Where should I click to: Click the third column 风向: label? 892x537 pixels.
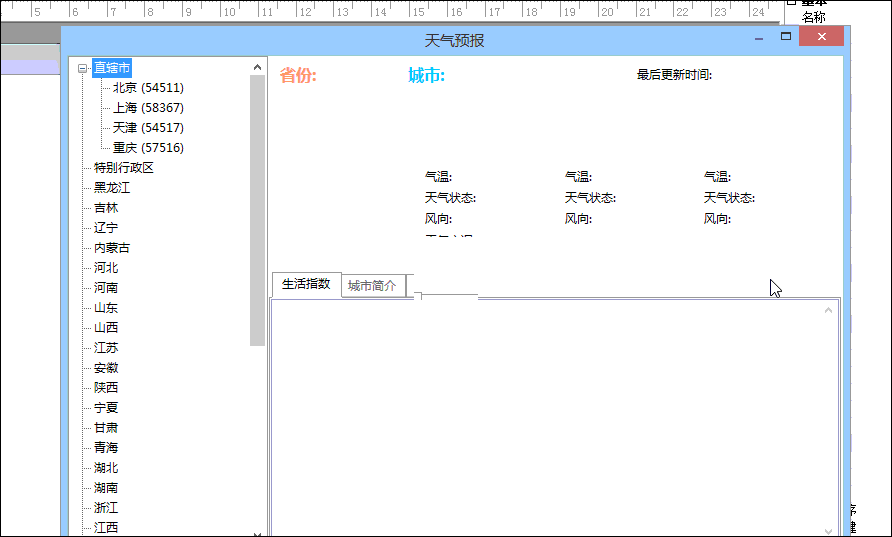tap(717, 219)
